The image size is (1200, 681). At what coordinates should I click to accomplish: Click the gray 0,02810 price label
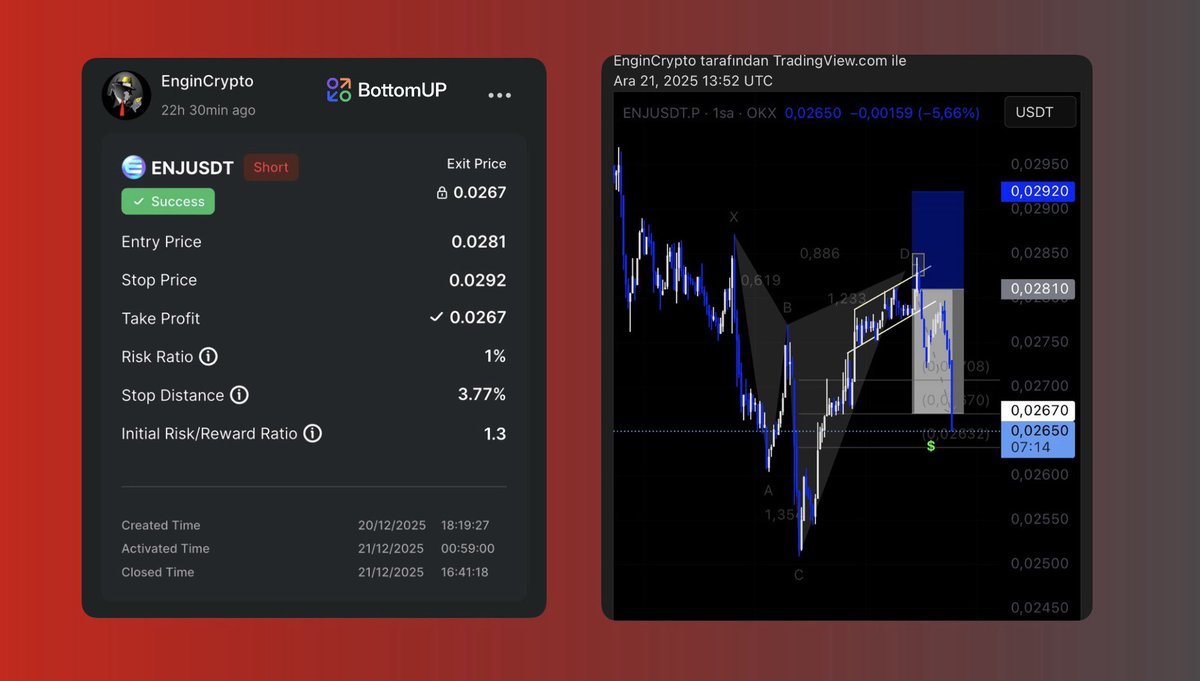pyautogui.click(x=1038, y=289)
